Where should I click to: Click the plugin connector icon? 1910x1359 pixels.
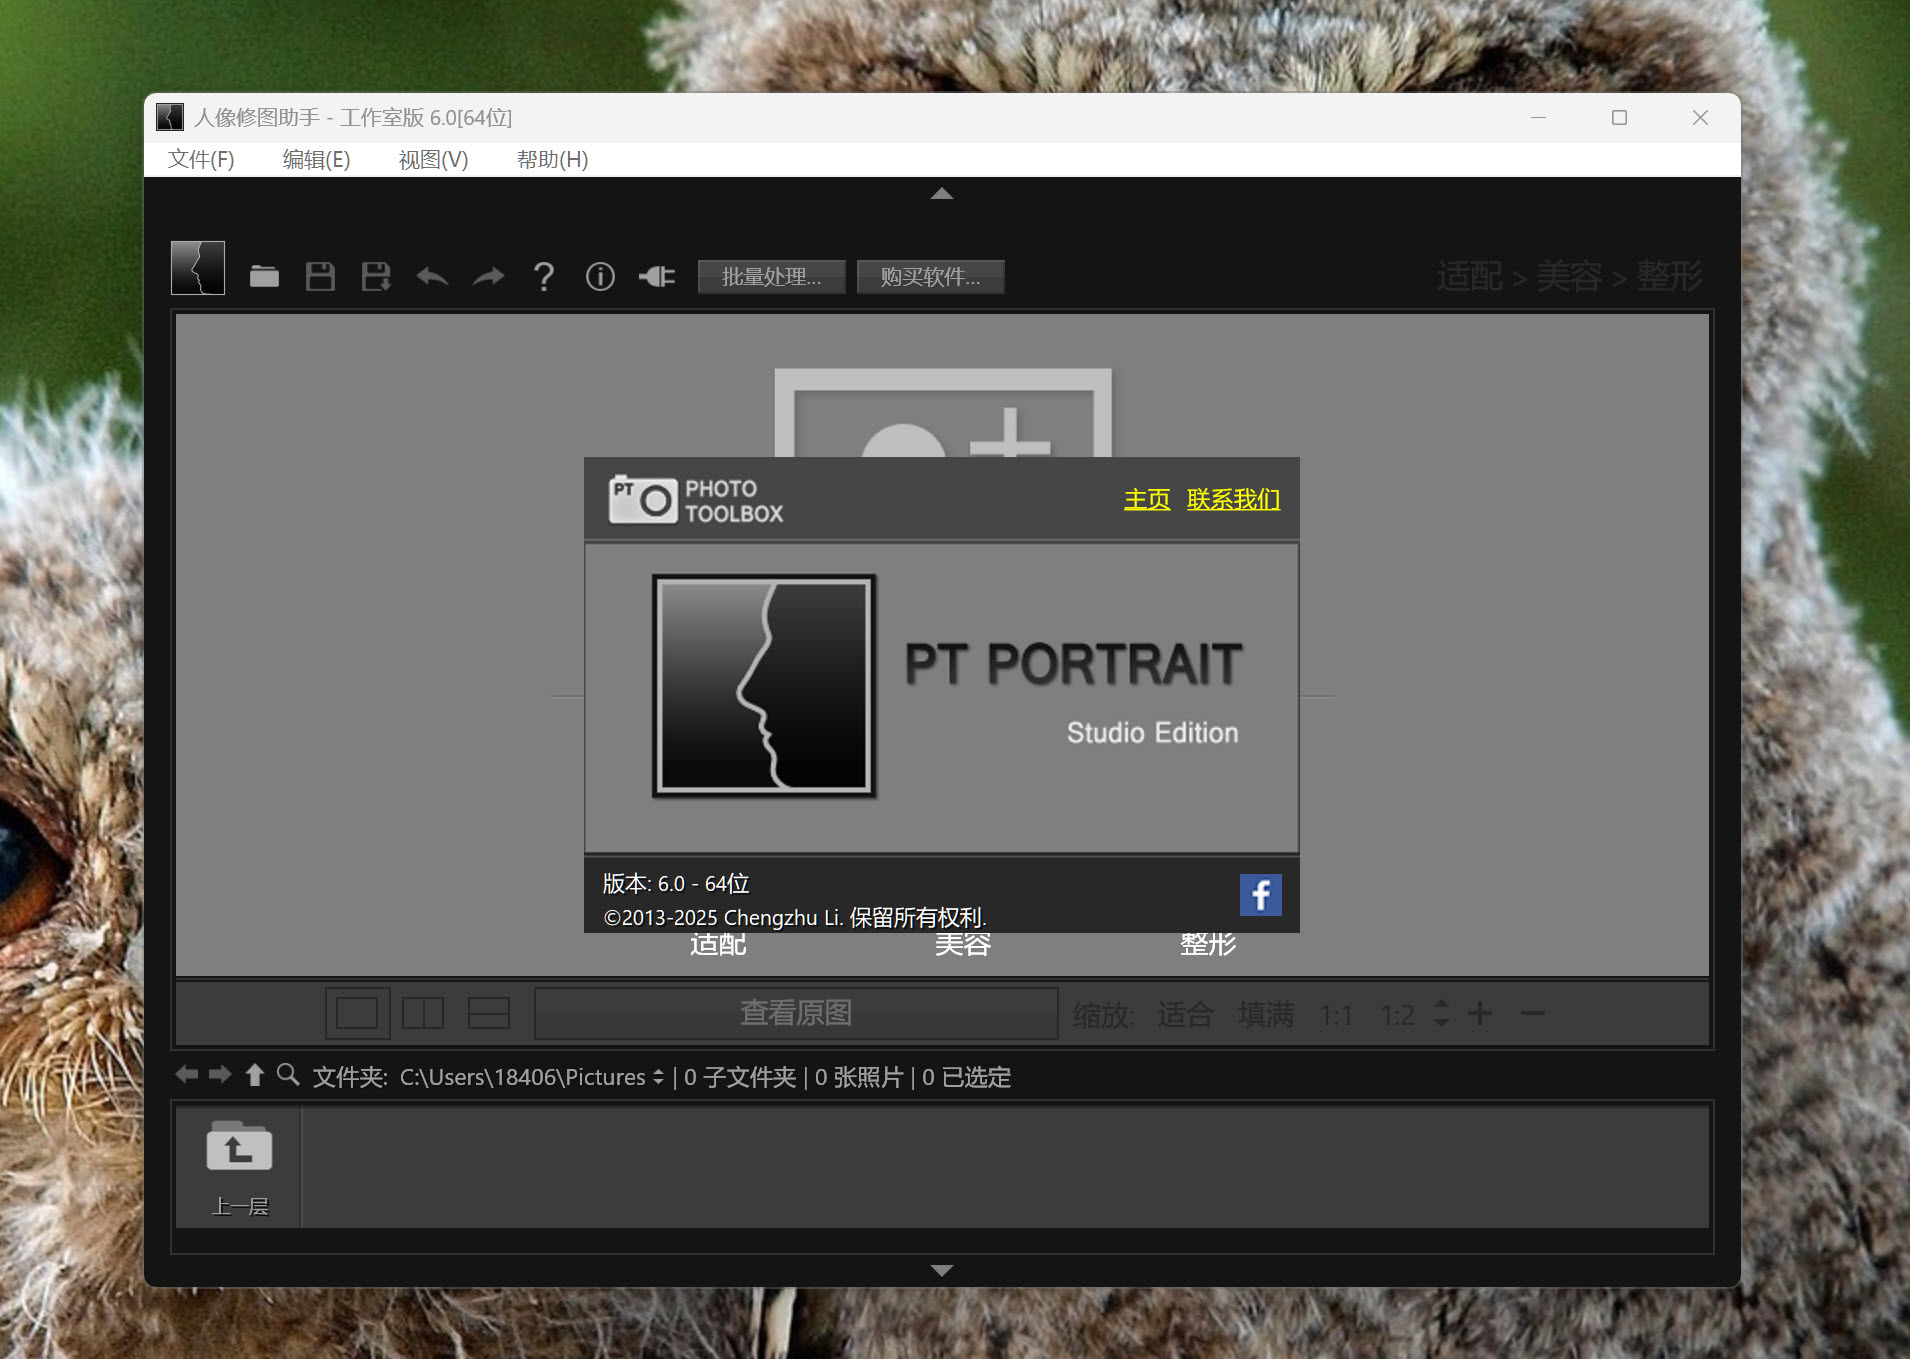[657, 277]
